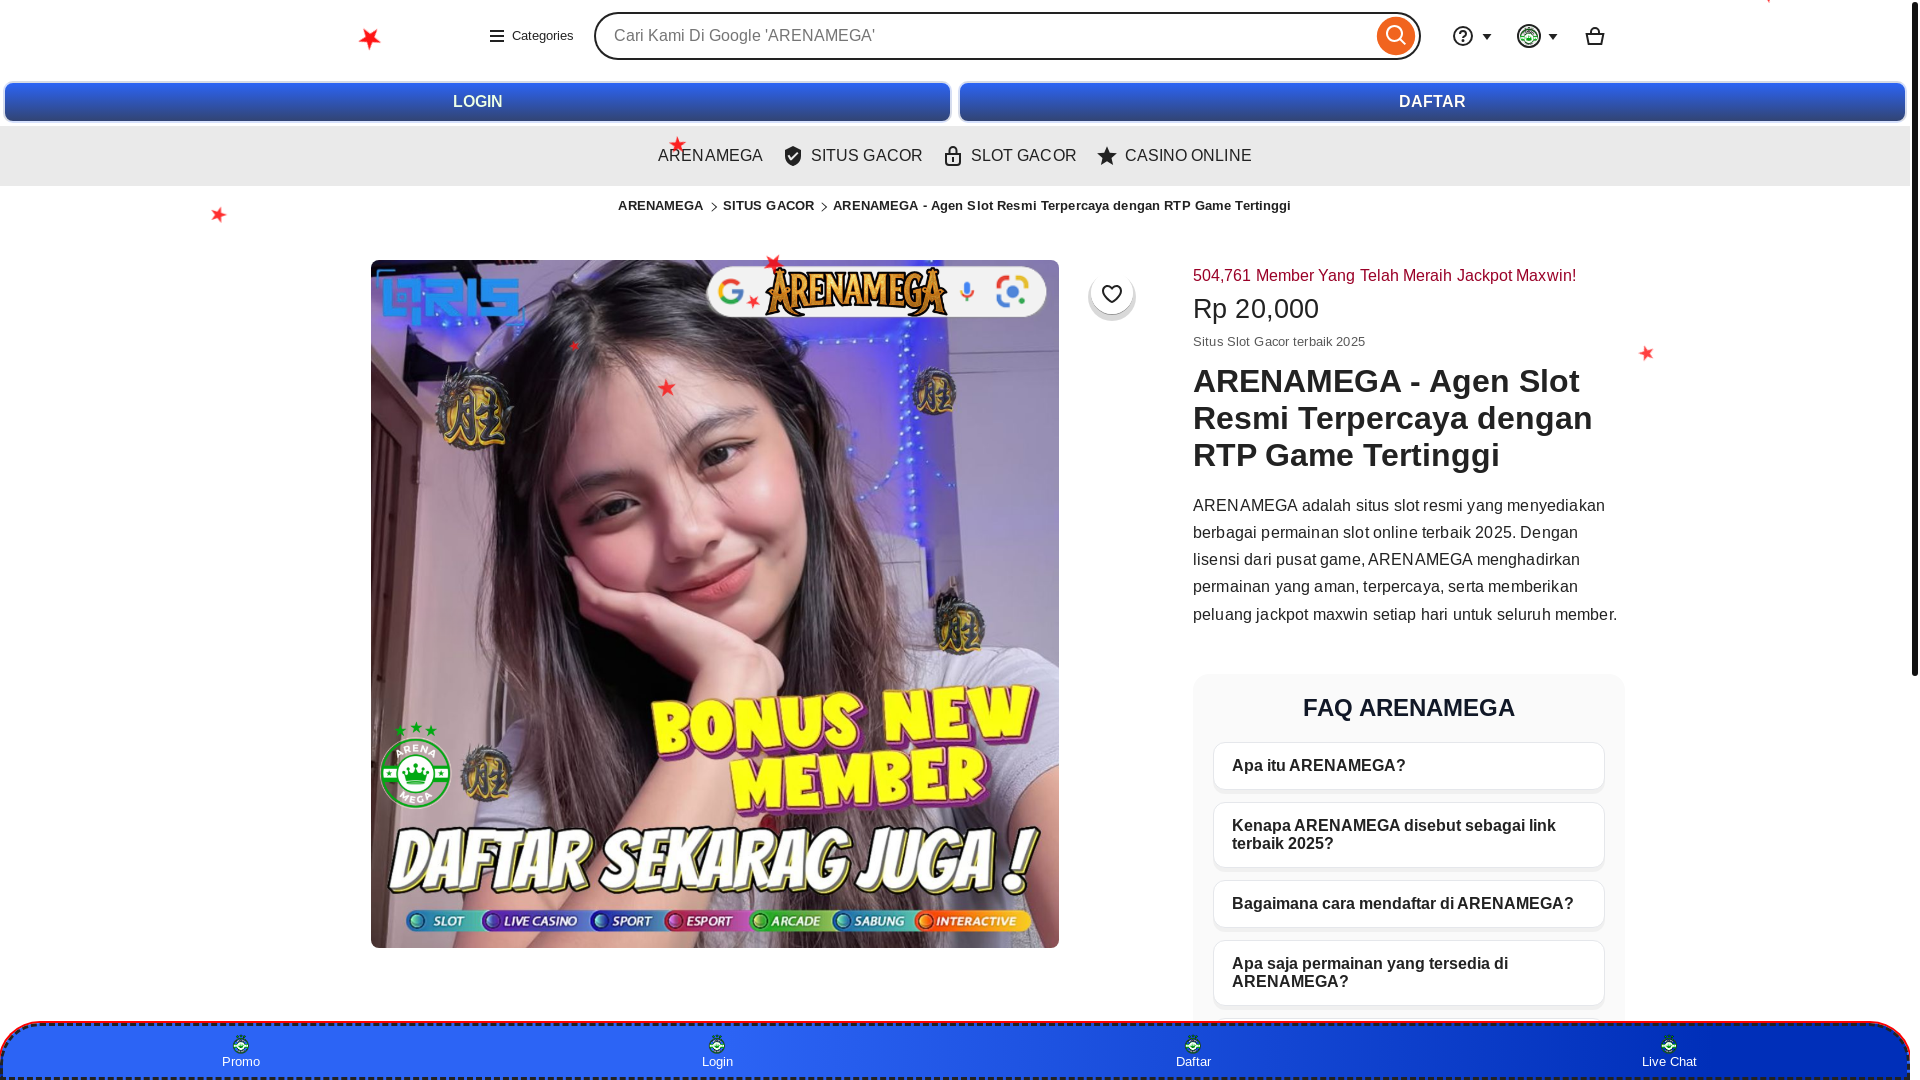The image size is (1920, 1080).
Task: Go to SITUS GACOR breadcrumb link
Action: (x=768, y=206)
